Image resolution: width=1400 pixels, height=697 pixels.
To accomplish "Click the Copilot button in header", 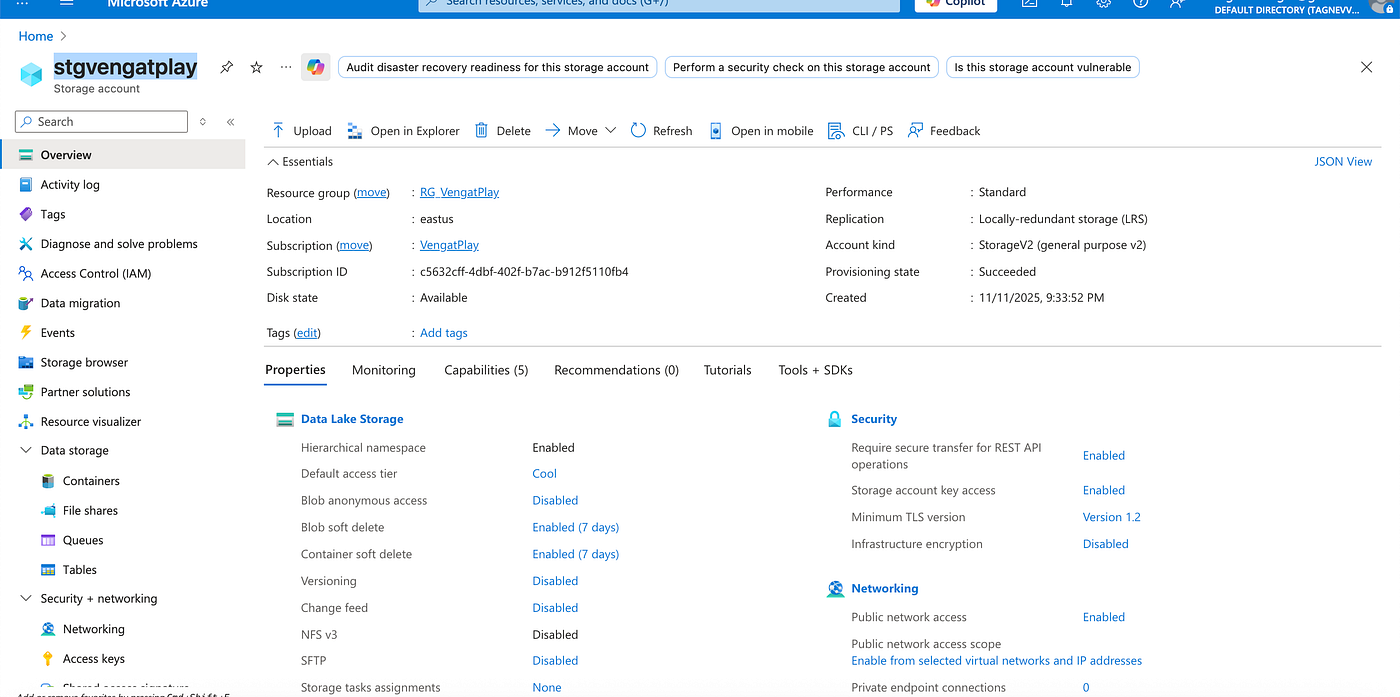I will (x=955, y=4).
